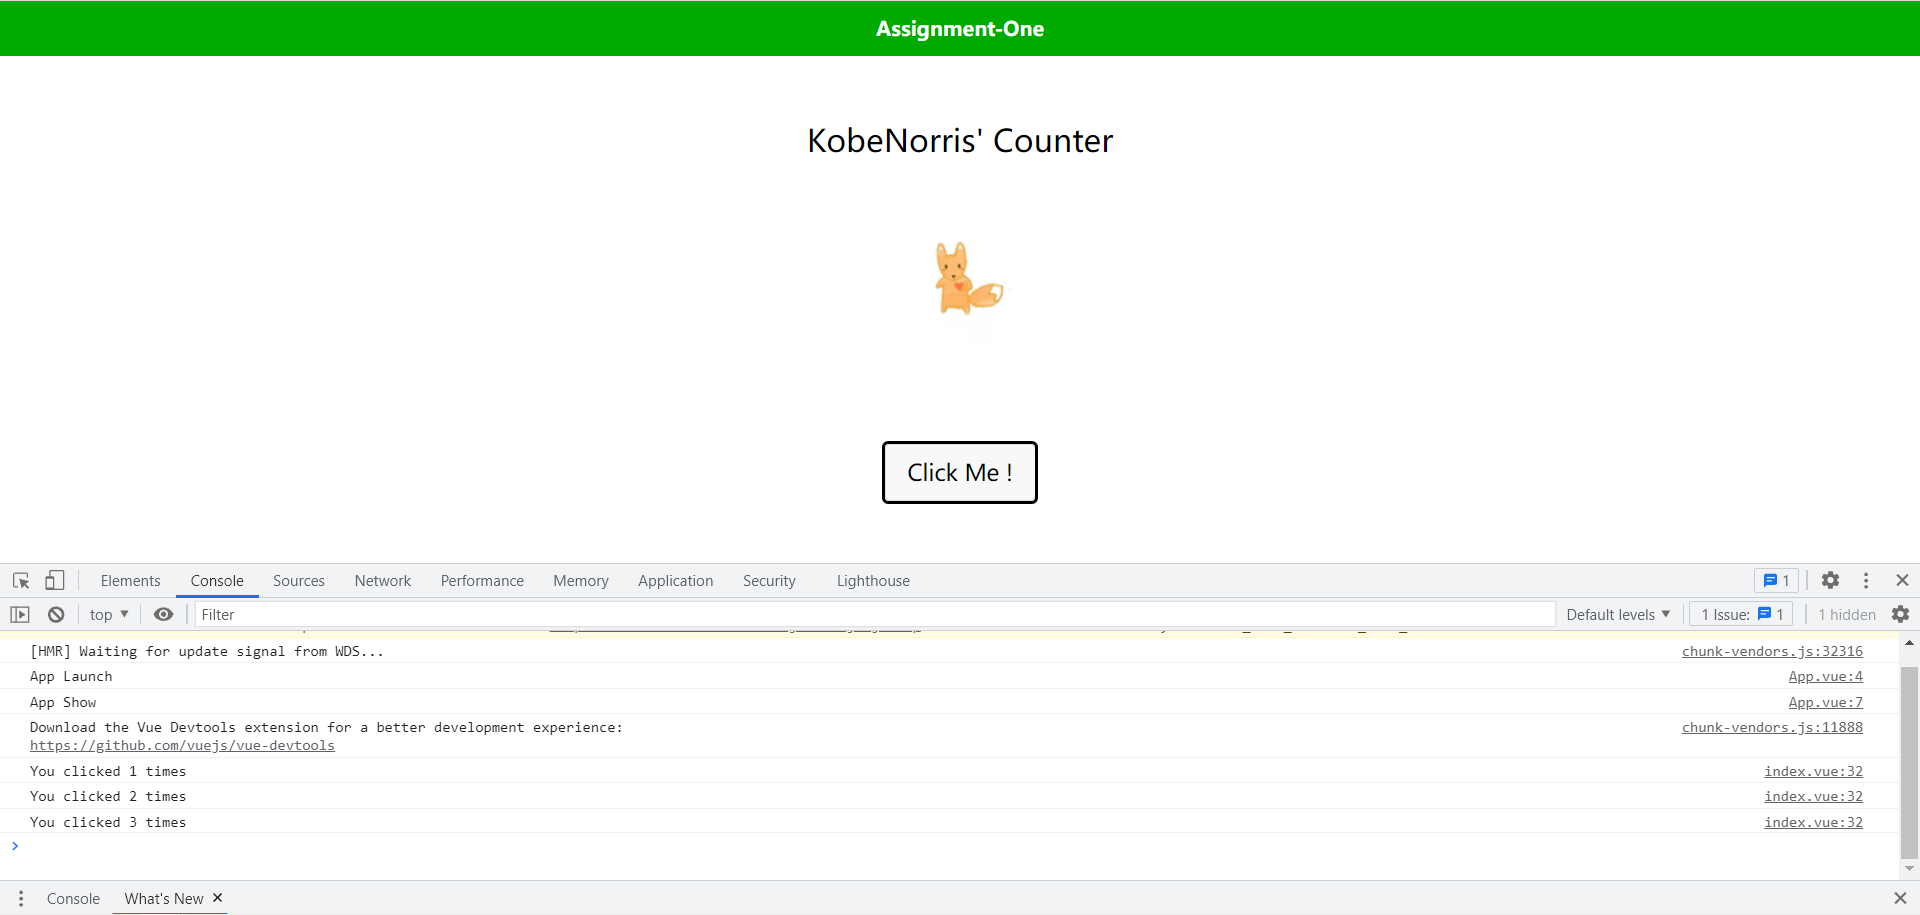
Task: Show the console sidebar panel
Action: [20, 615]
